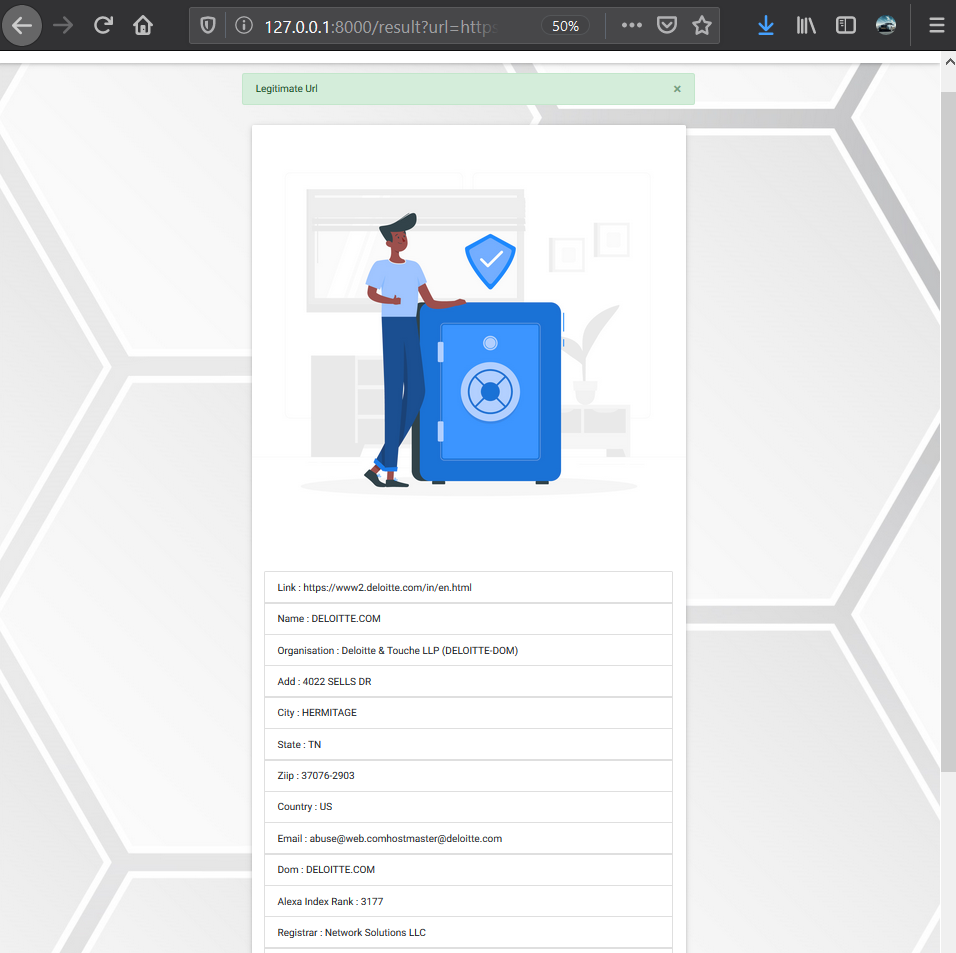Go back to the previous page

tap(23, 26)
